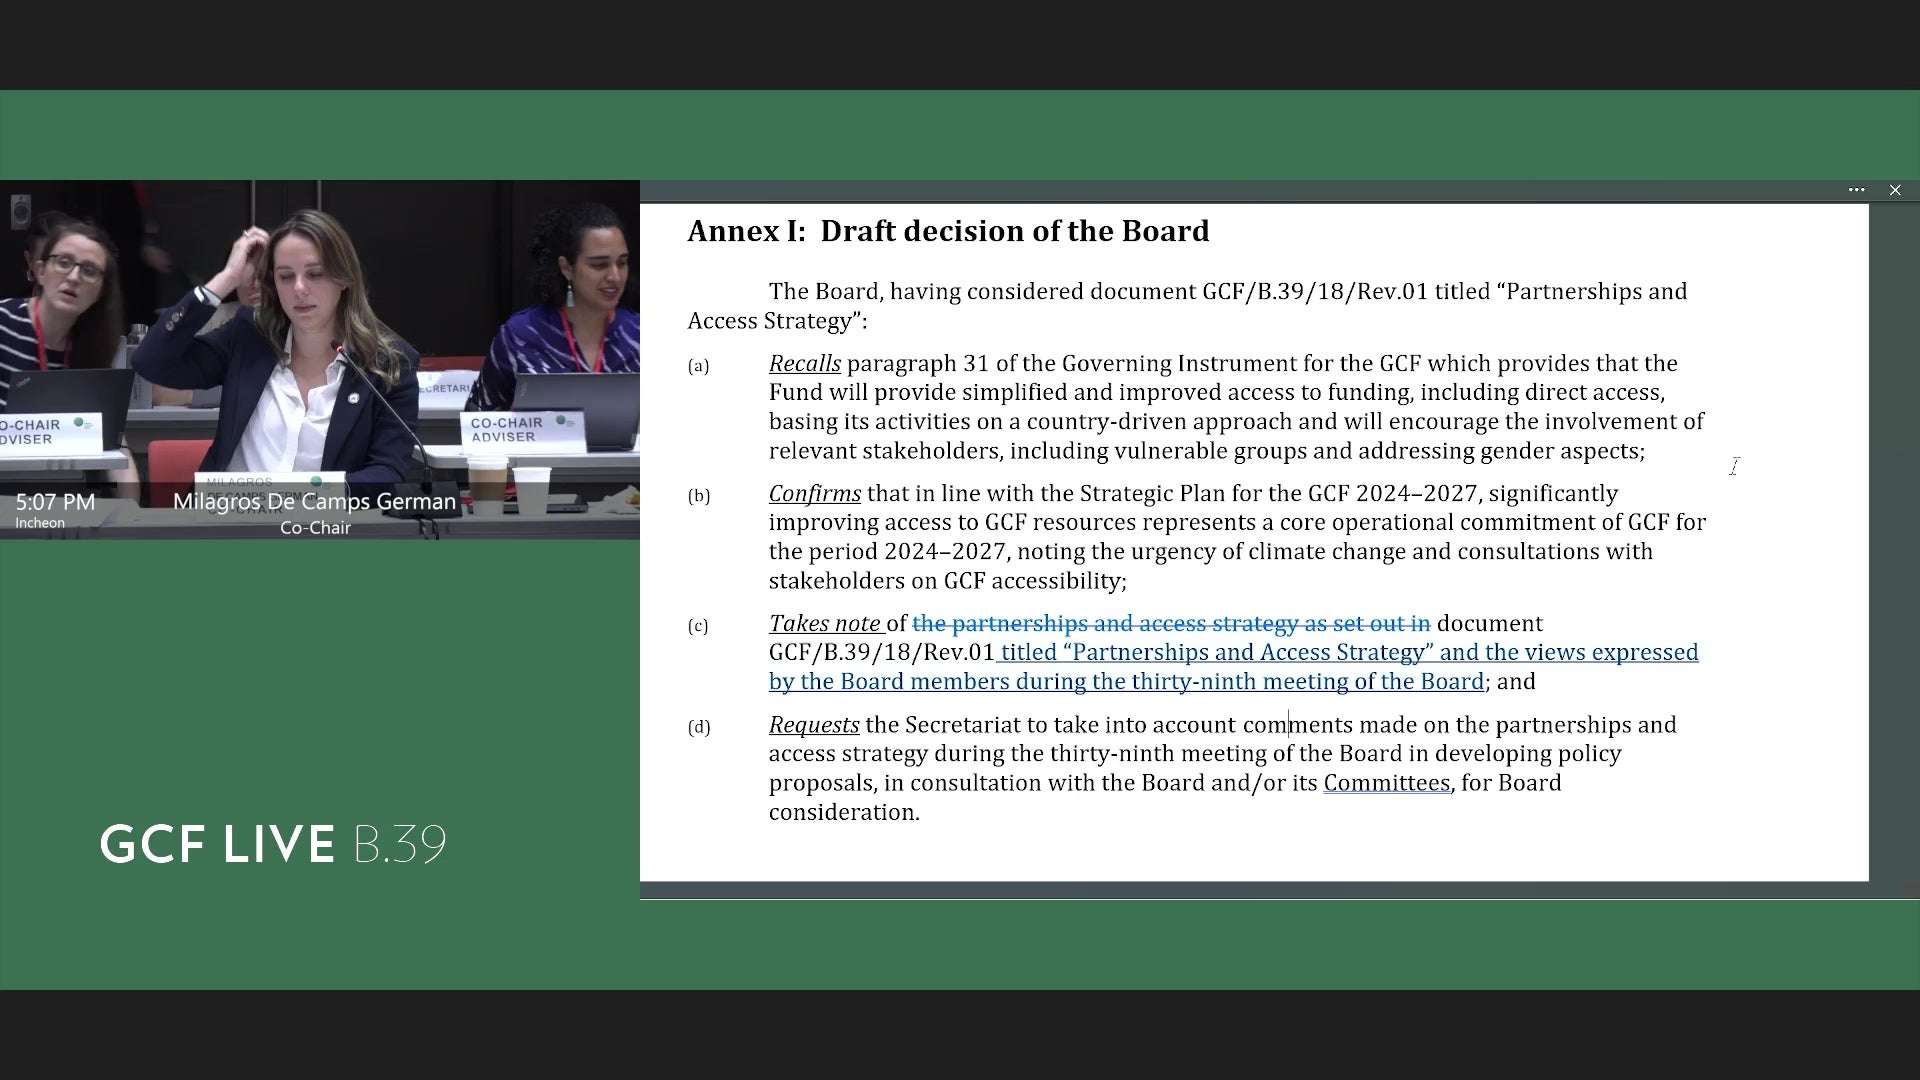The height and width of the screenshot is (1080, 1920).
Task: Click the right Co-Chair Adviser nameplate in video
Action: [522, 430]
